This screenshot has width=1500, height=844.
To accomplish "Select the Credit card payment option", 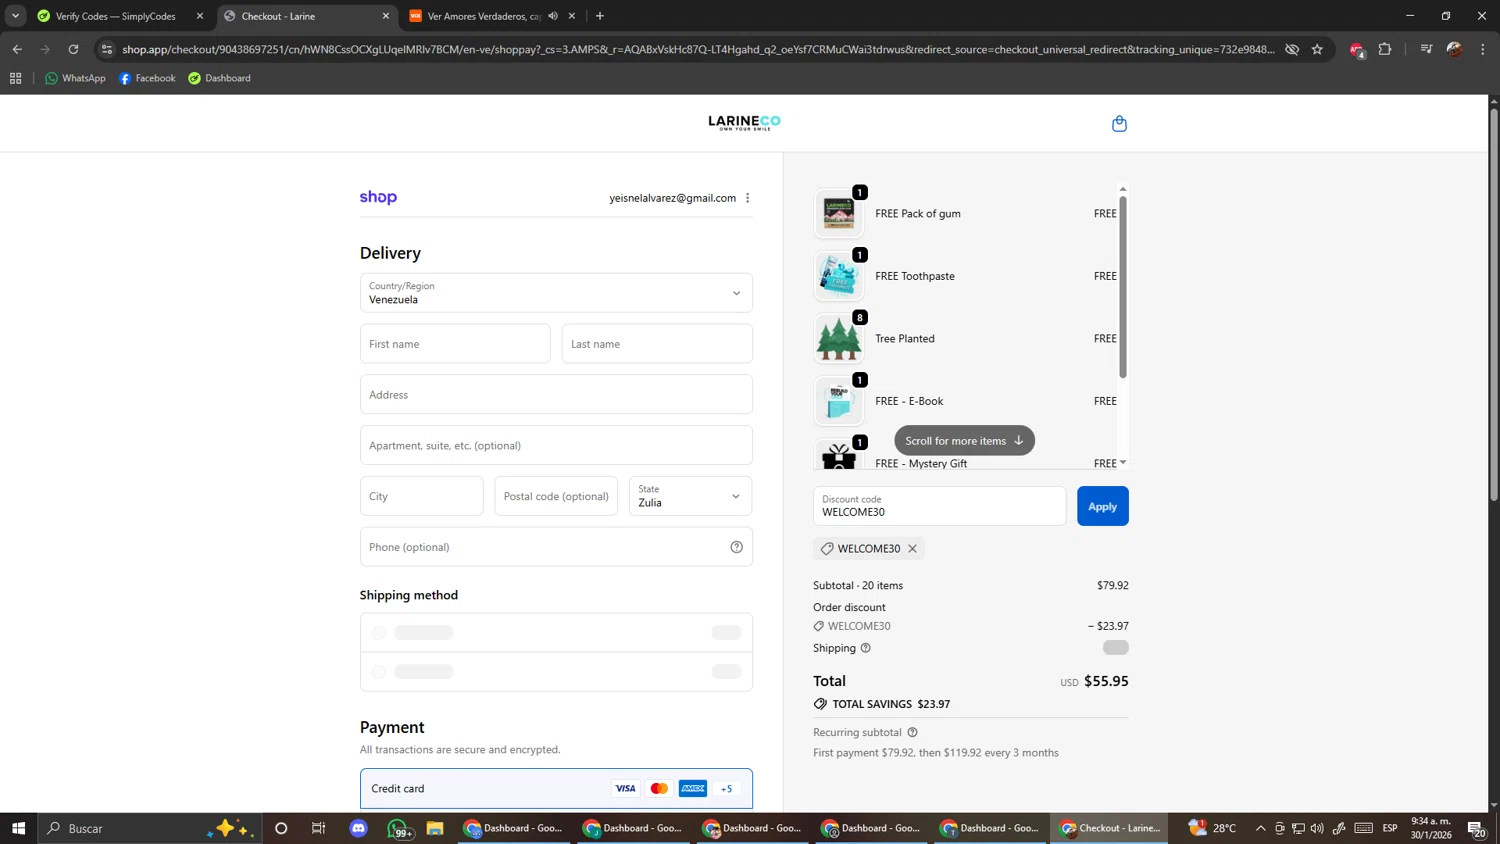I will coord(556,789).
